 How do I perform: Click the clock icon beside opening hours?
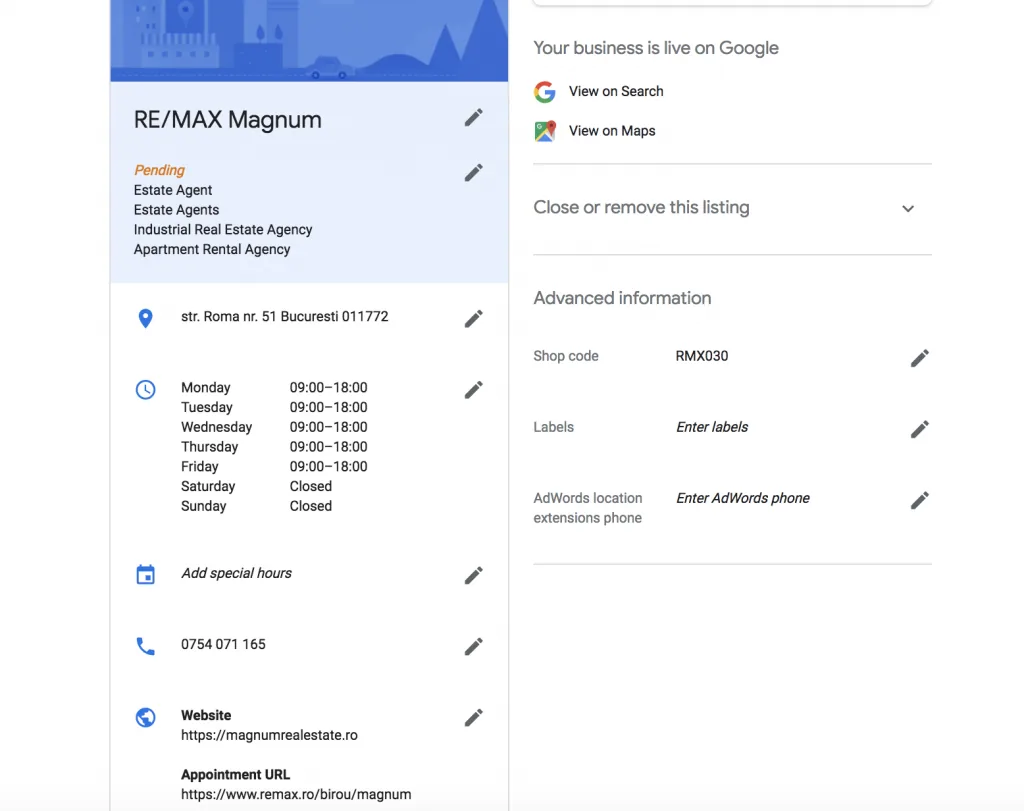146,389
